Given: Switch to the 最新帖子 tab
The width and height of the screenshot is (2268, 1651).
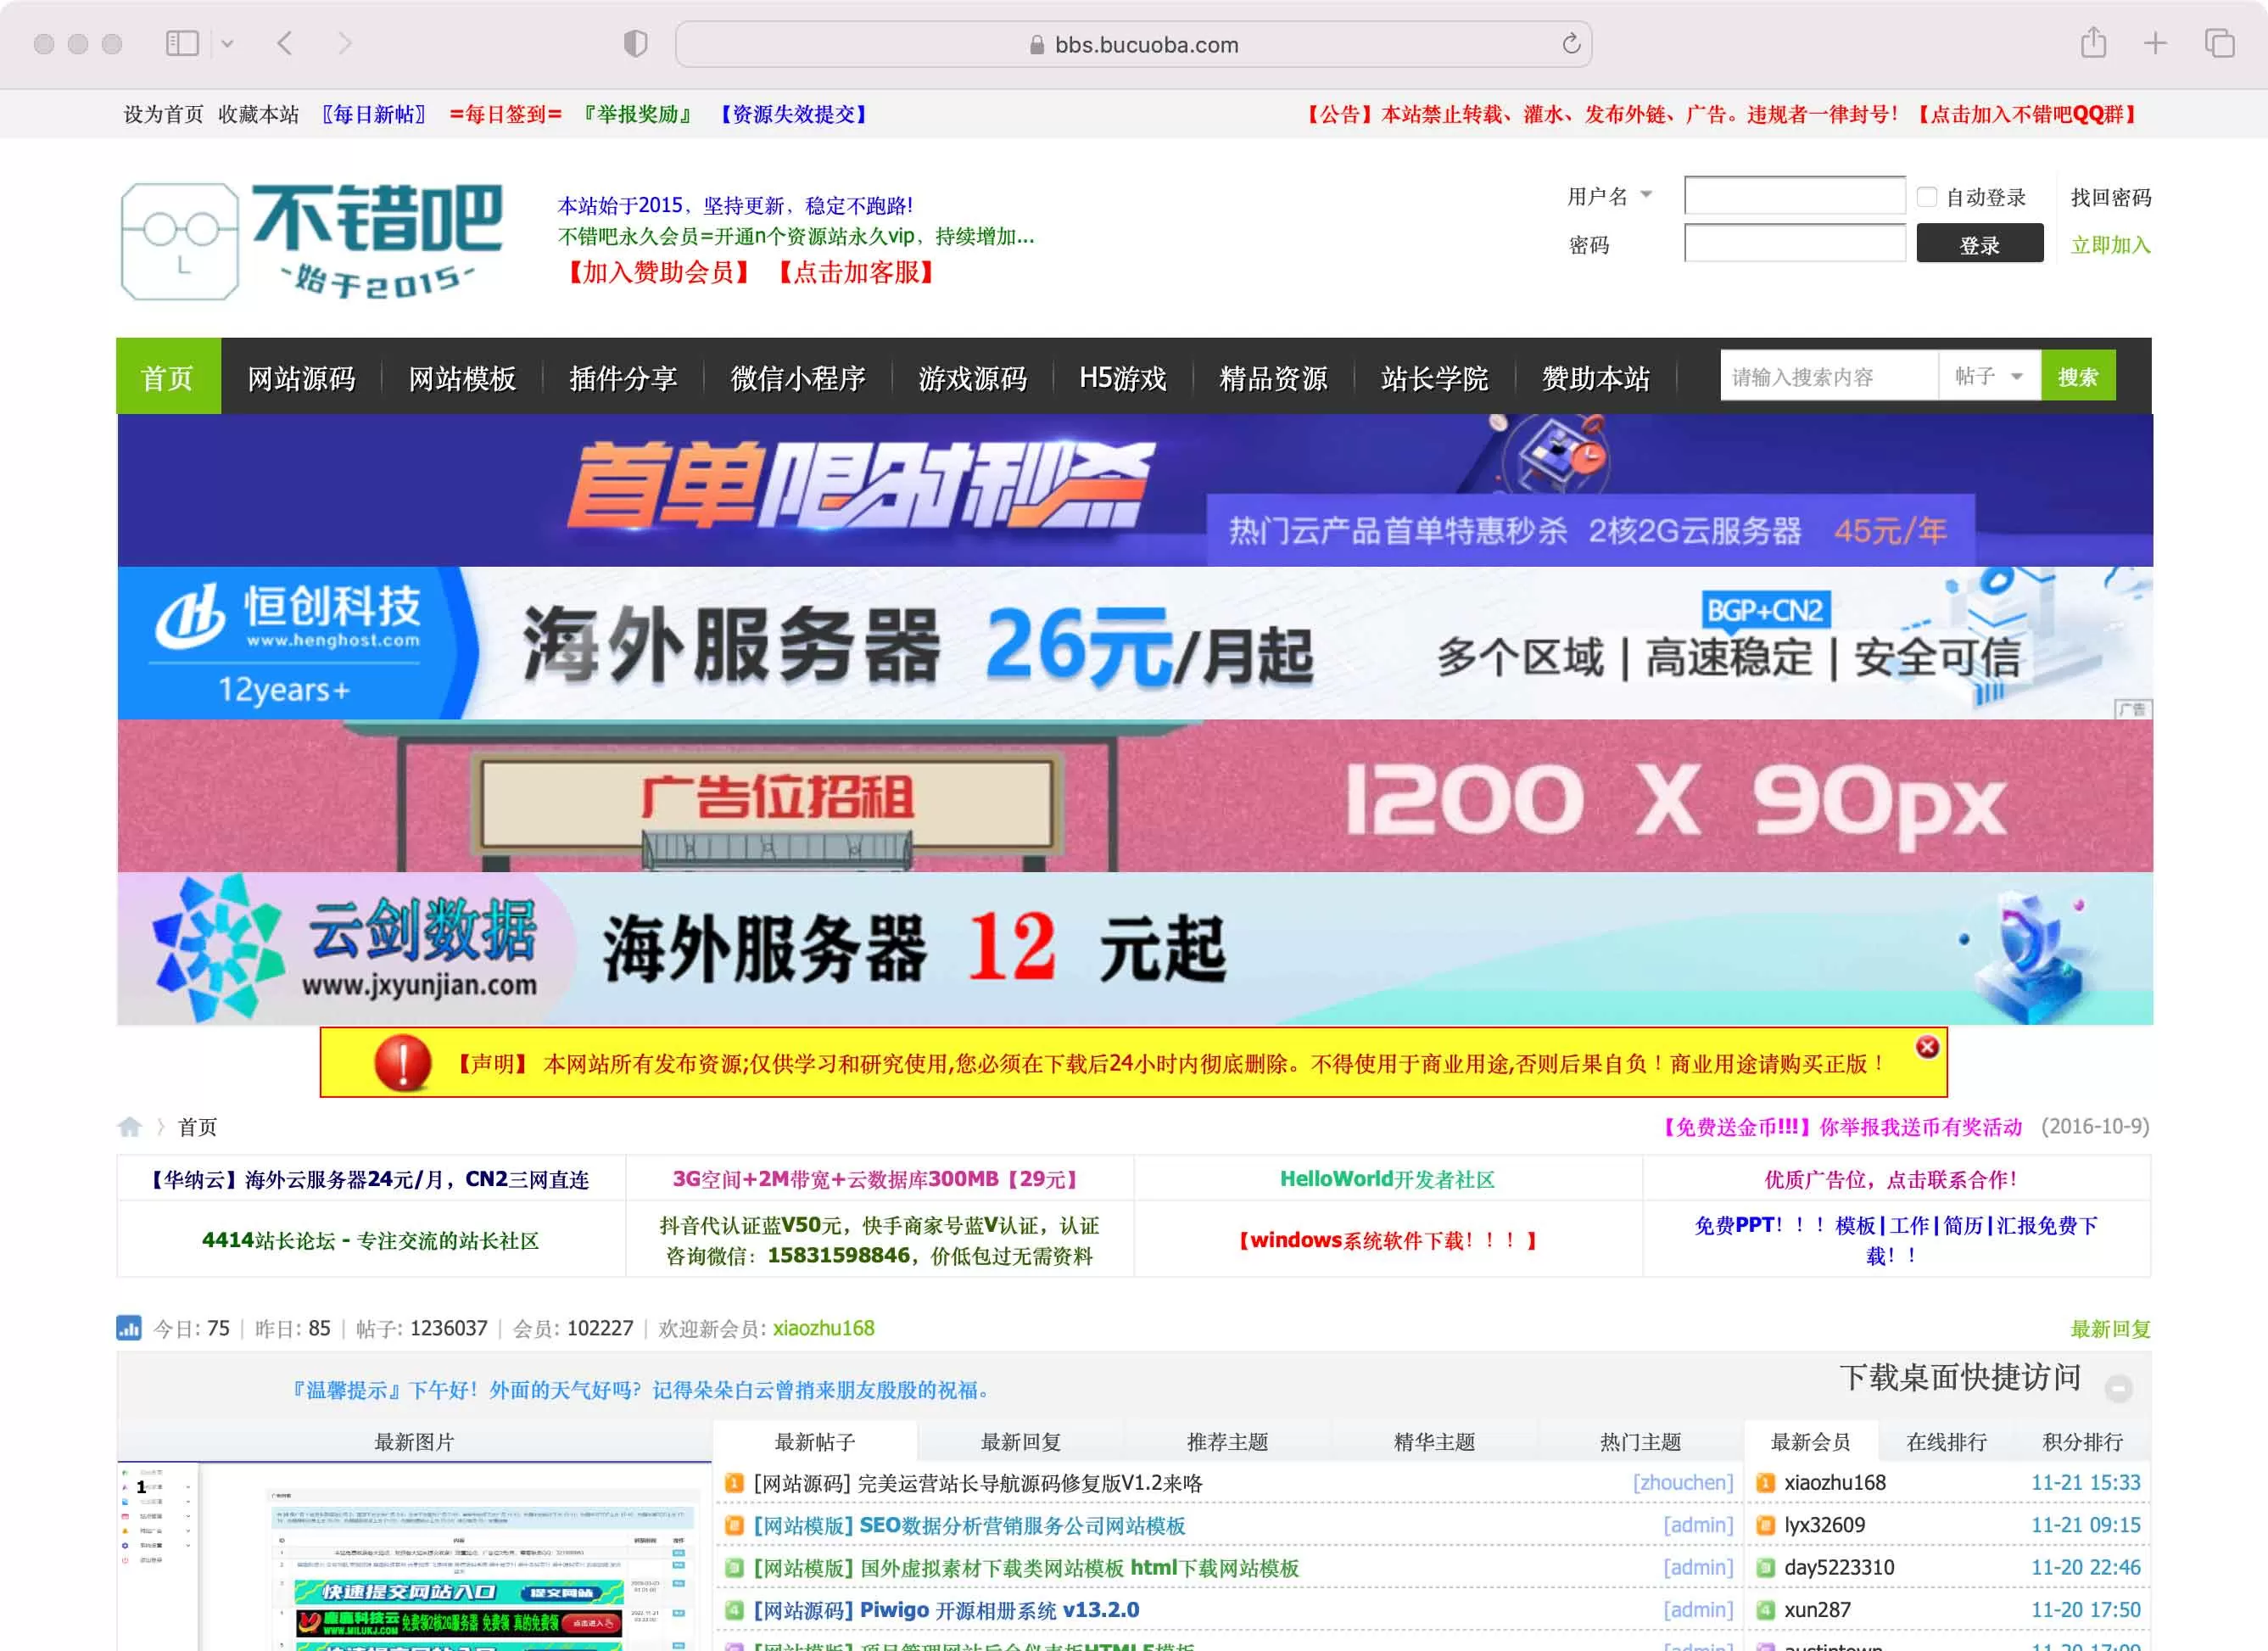Looking at the screenshot, I should point(815,1442).
